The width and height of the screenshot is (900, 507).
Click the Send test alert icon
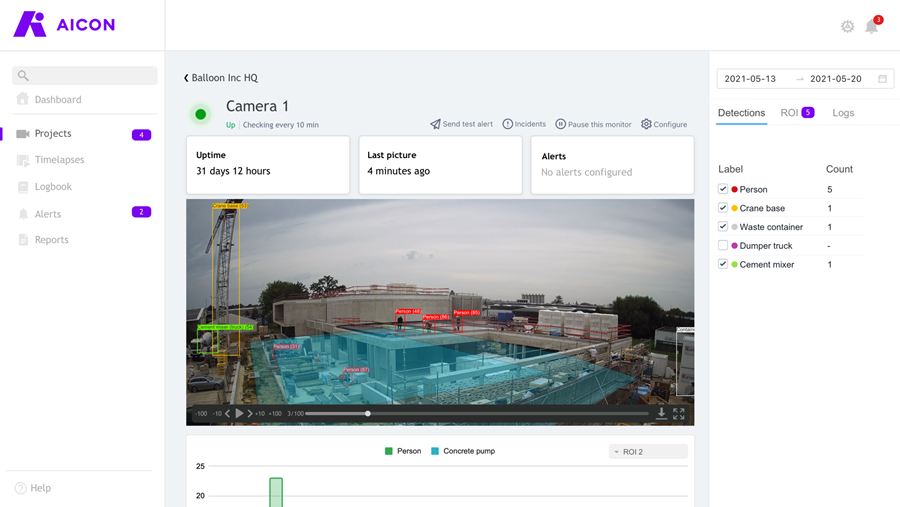(x=435, y=124)
